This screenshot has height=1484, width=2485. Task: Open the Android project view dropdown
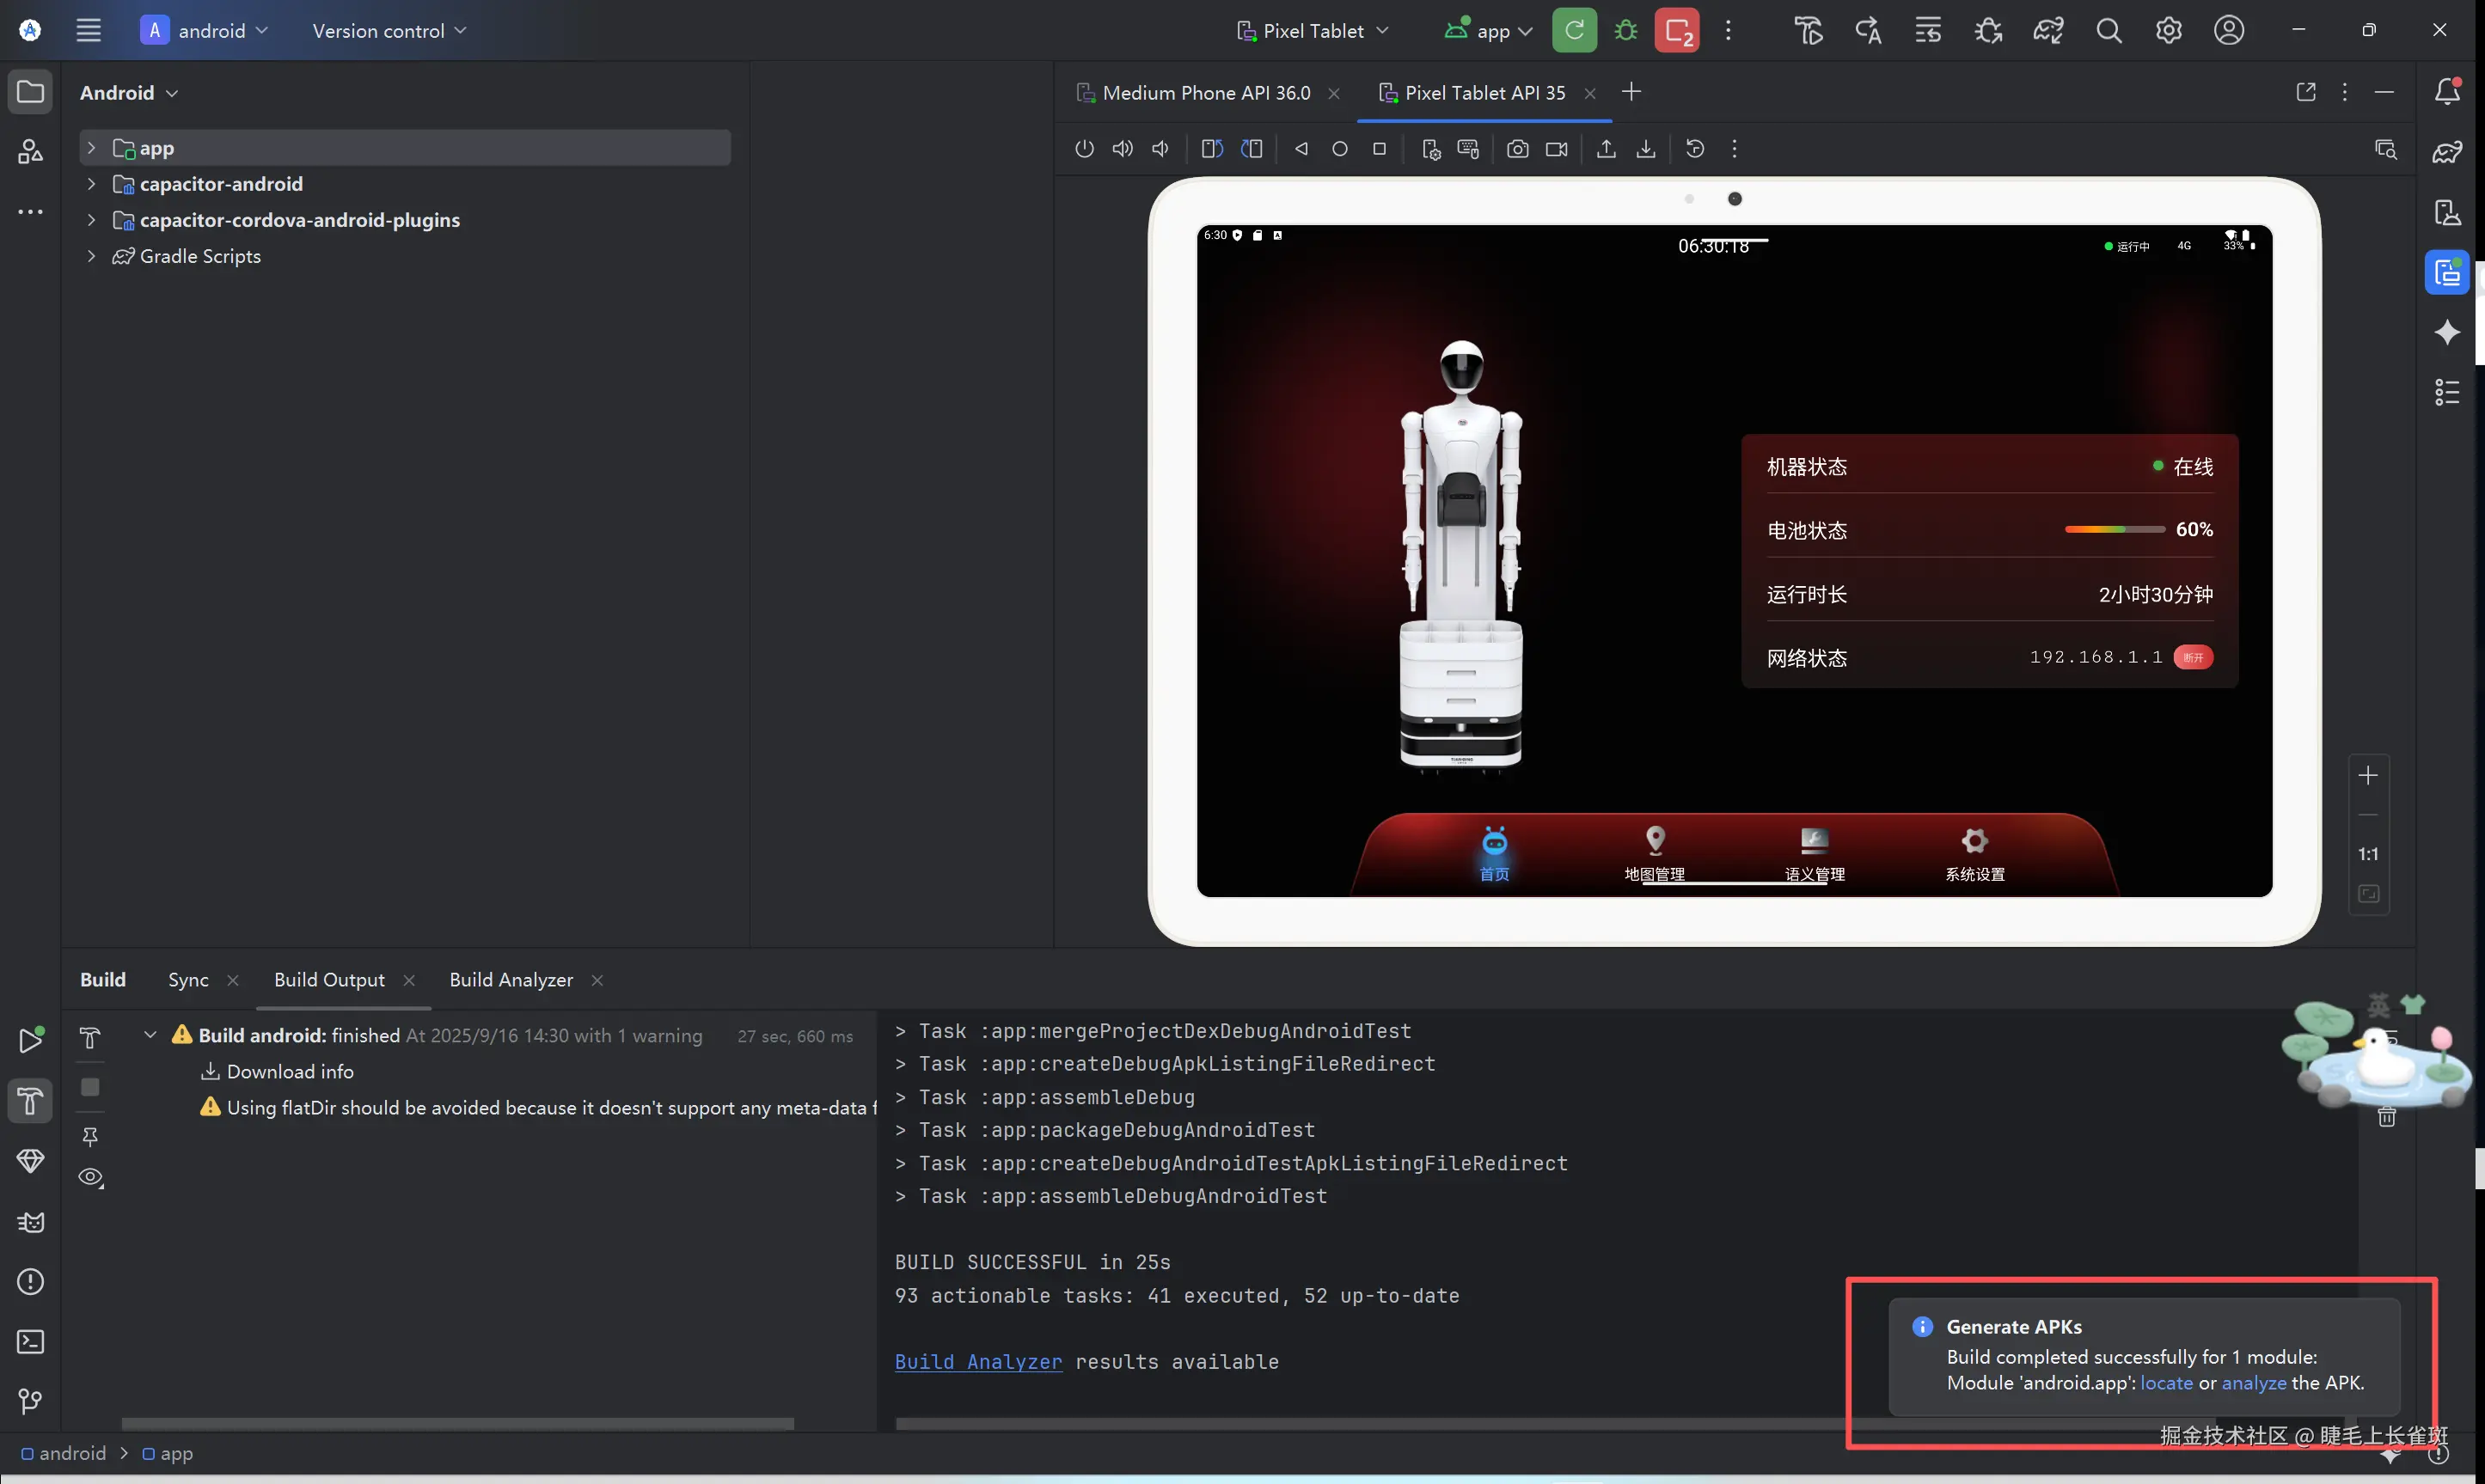pos(128,93)
